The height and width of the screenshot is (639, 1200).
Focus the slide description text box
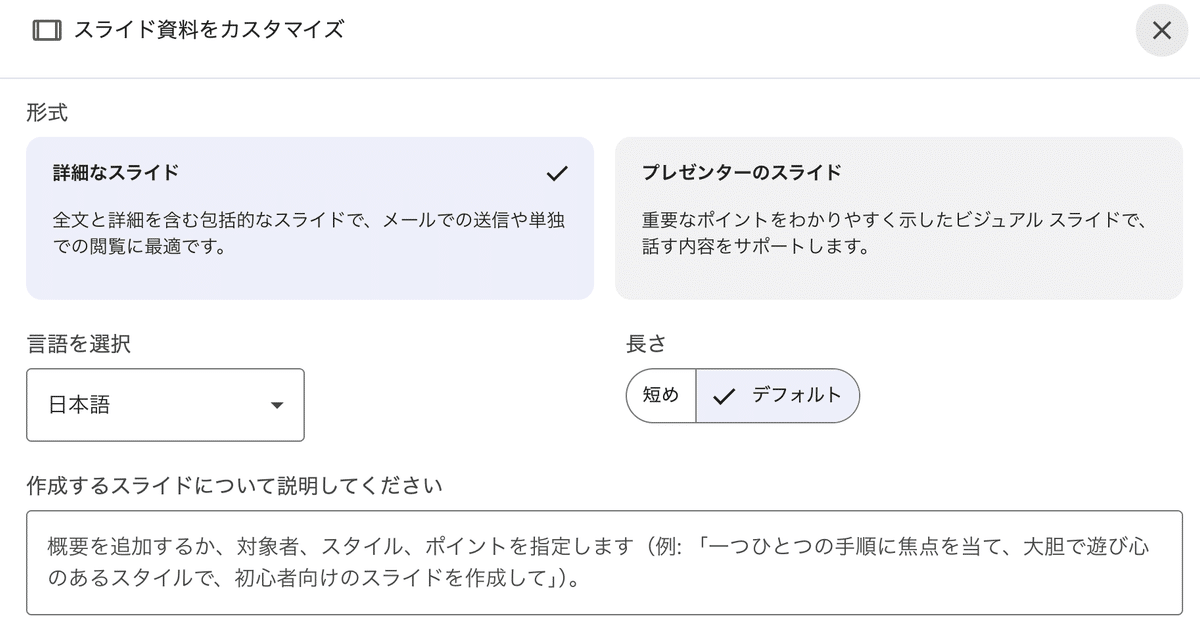604,562
